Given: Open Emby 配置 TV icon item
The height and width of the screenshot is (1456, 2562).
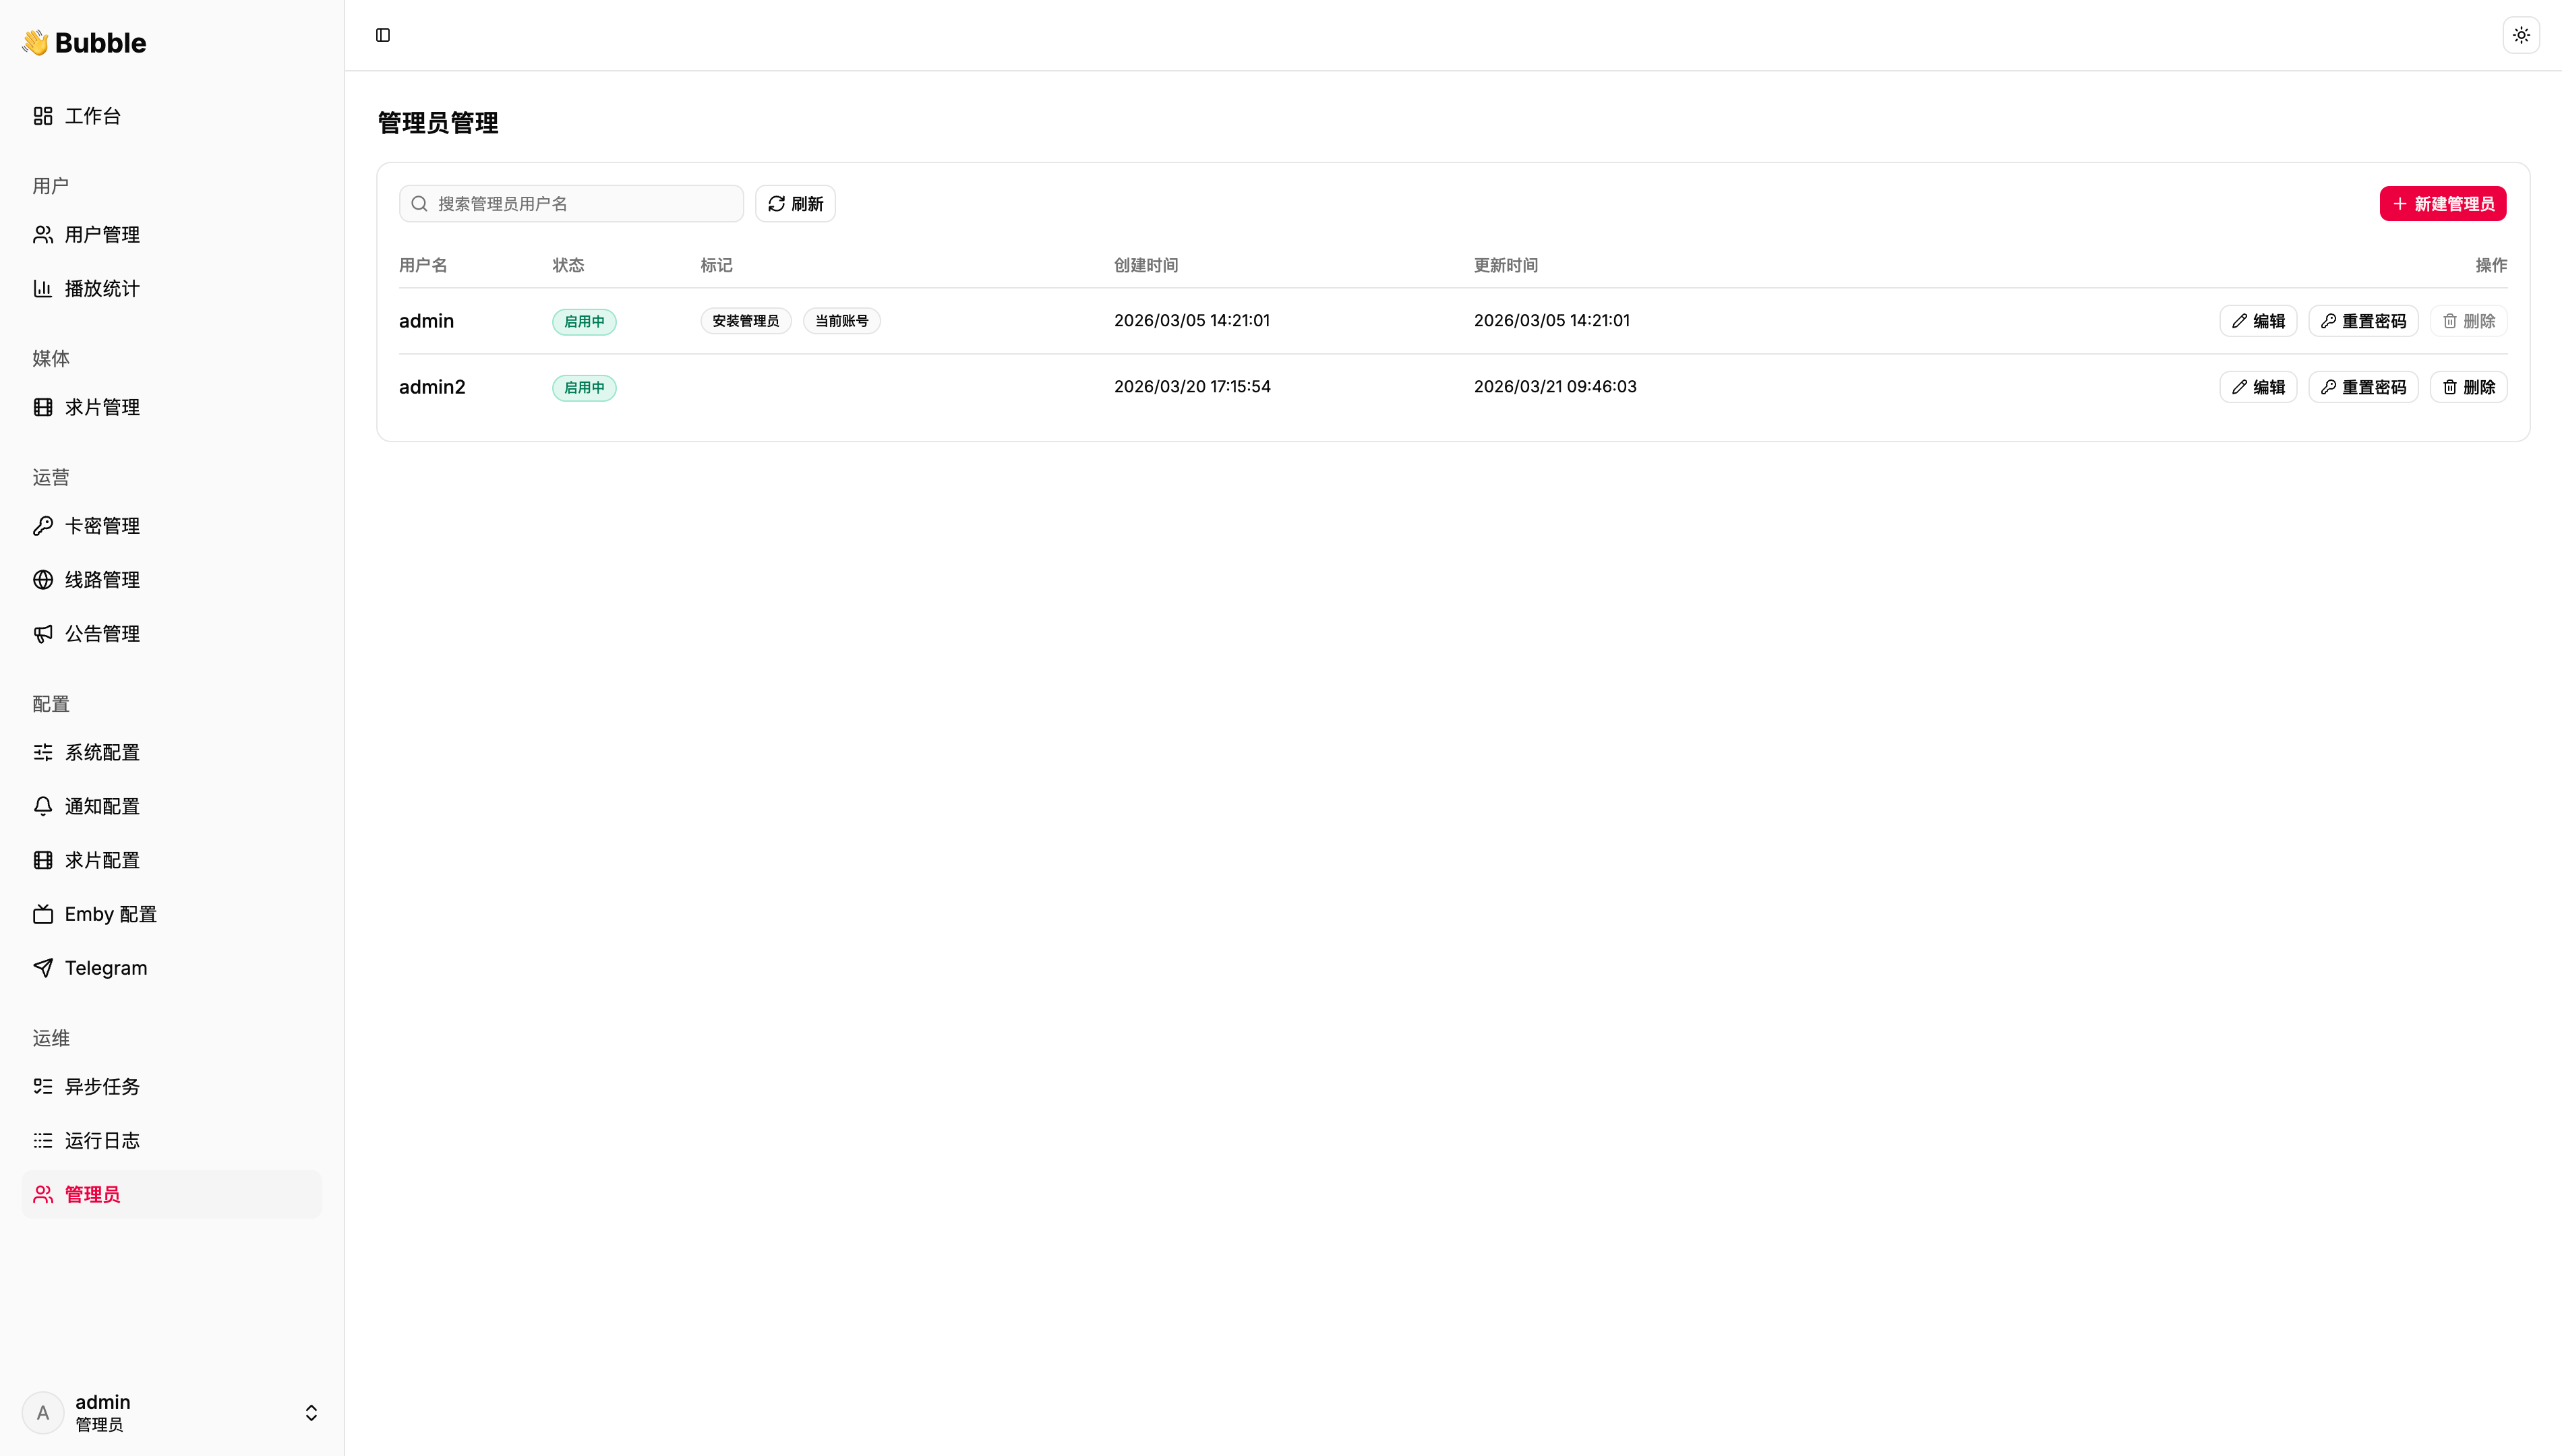Looking at the screenshot, I should tap(110, 914).
